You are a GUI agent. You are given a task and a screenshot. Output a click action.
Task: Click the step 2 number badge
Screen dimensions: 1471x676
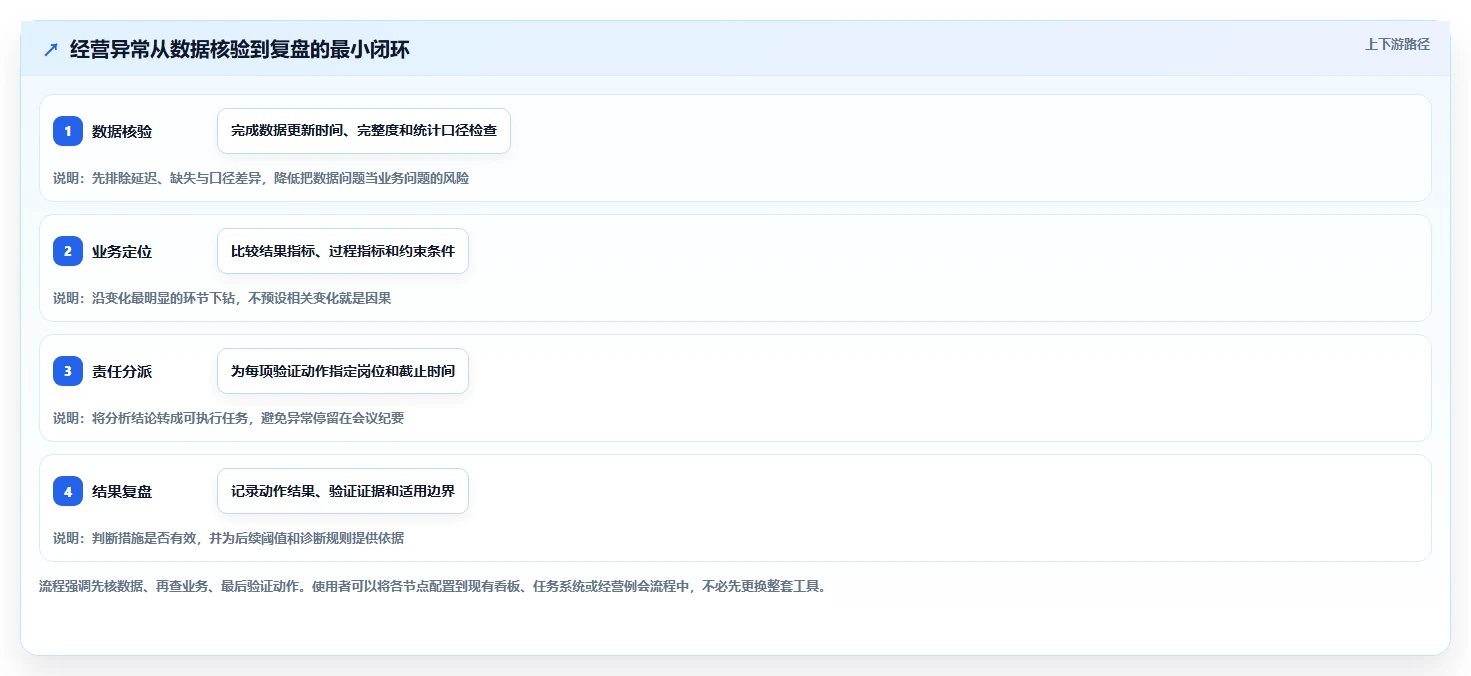click(x=68, y=251)
